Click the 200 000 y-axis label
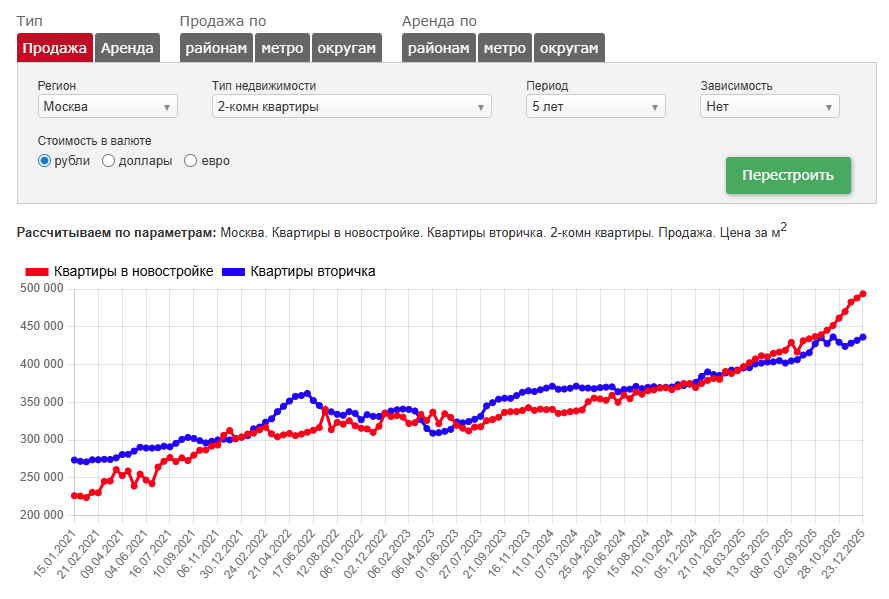The height and width of the screenshot is (599, 889). click(42, 515)
